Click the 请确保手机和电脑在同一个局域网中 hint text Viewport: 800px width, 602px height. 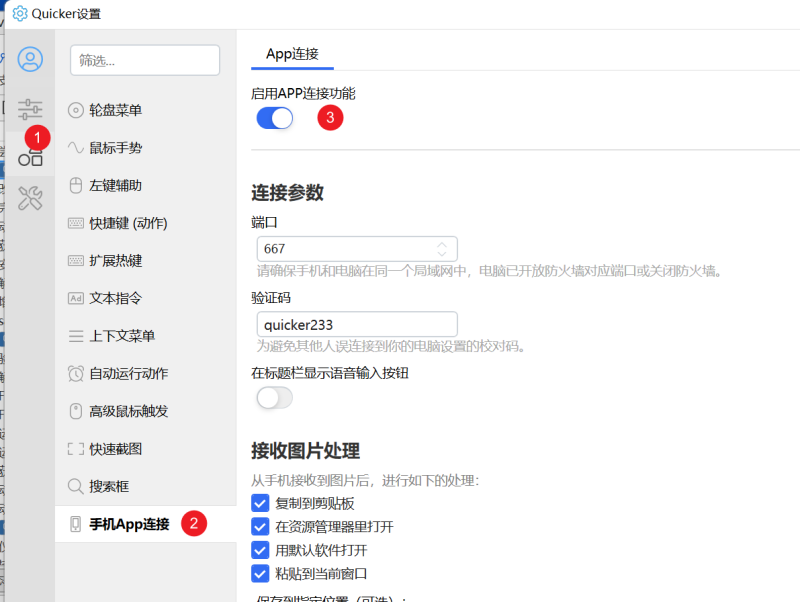(x=489, y=271)
